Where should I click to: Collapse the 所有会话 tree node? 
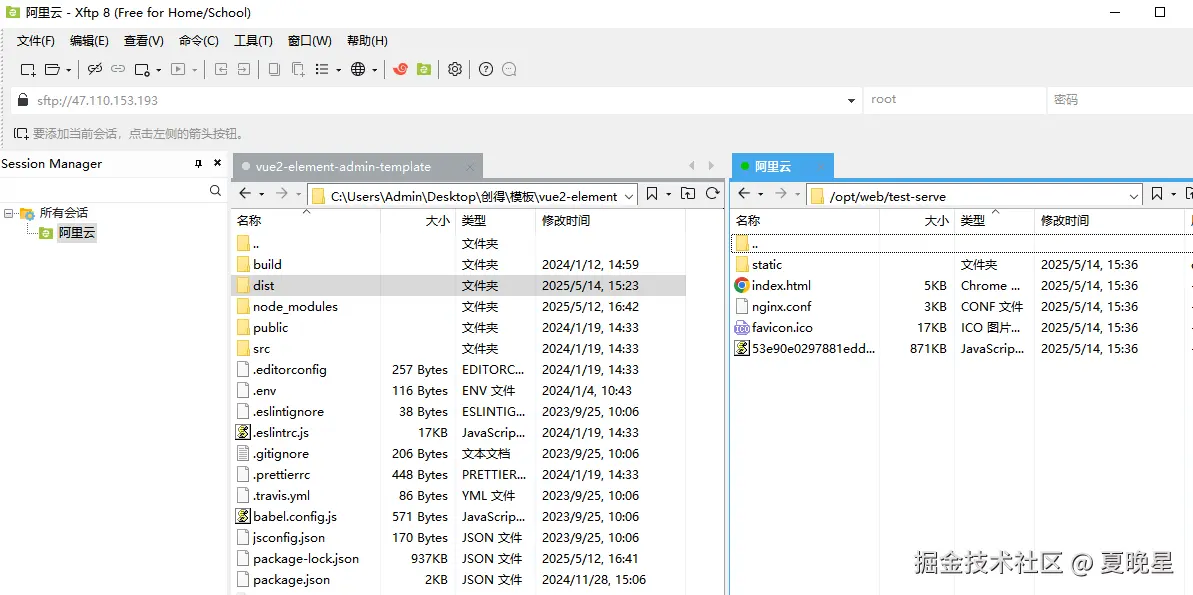point(8,213)
